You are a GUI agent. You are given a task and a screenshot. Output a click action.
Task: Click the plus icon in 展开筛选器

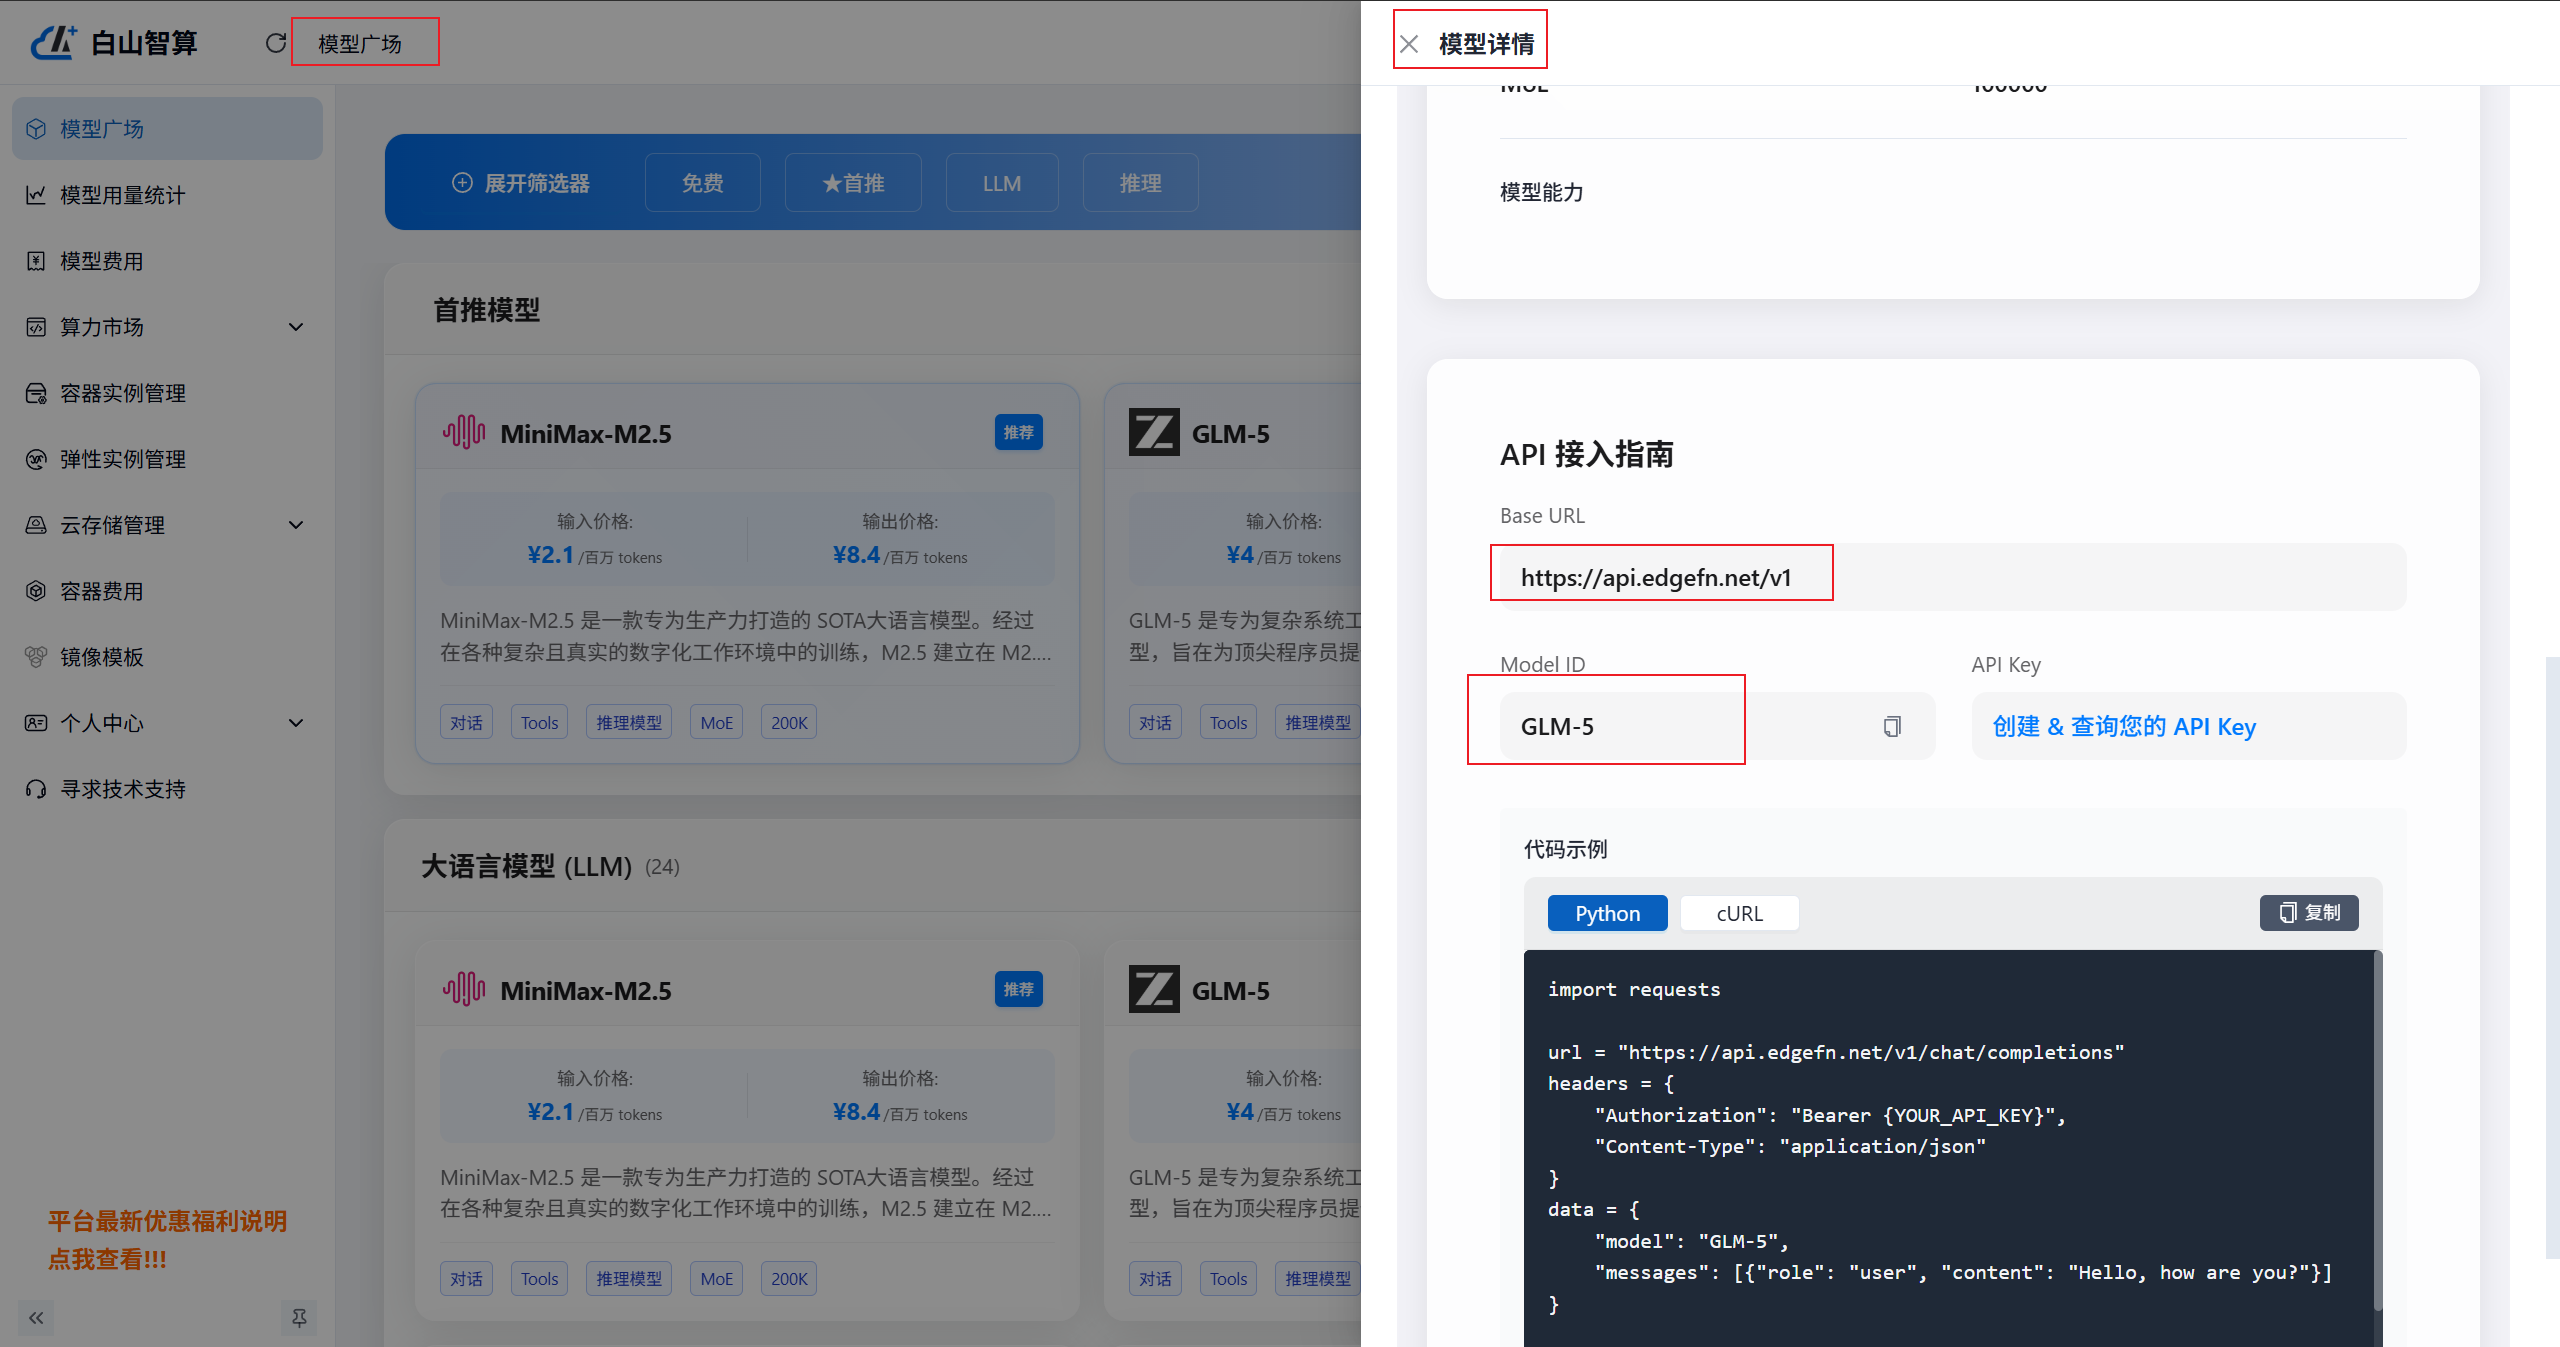tap(462, 183)
